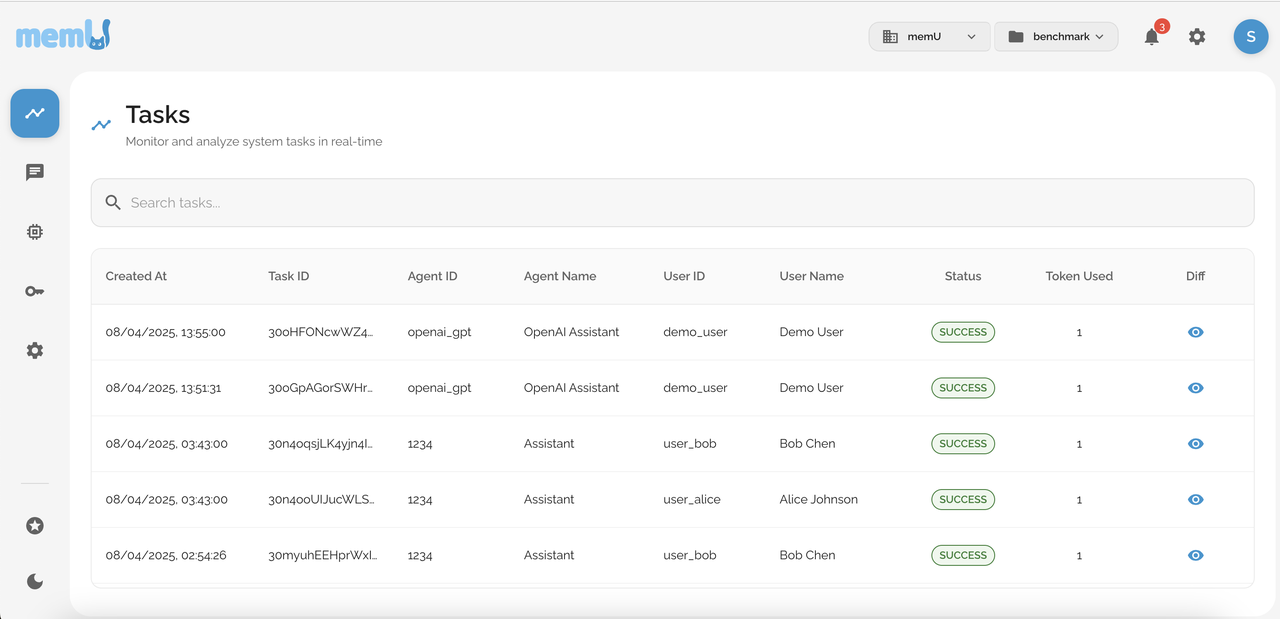The height and width of the screenshot is (619, 1280).
Task: Select the chip-shaped agents icon in sidebar
Action: [x=34, y=231]
